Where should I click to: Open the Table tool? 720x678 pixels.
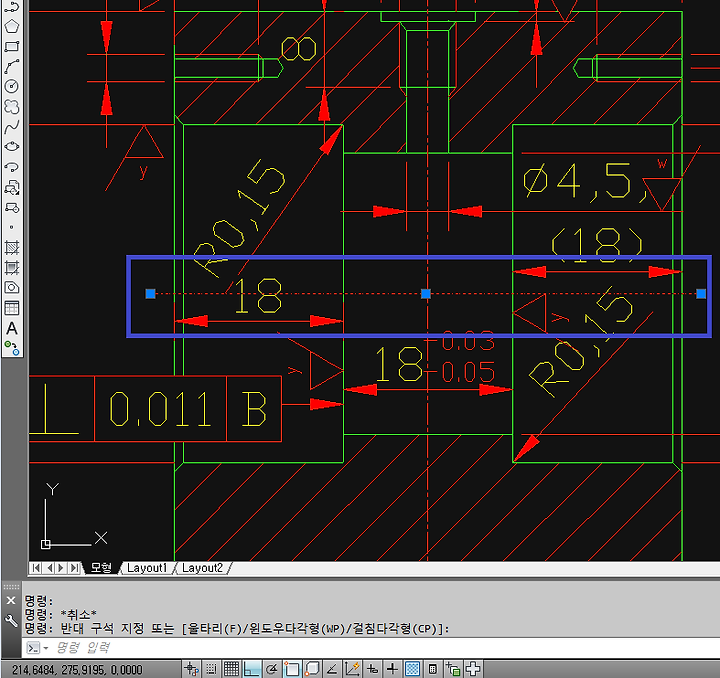11,308
